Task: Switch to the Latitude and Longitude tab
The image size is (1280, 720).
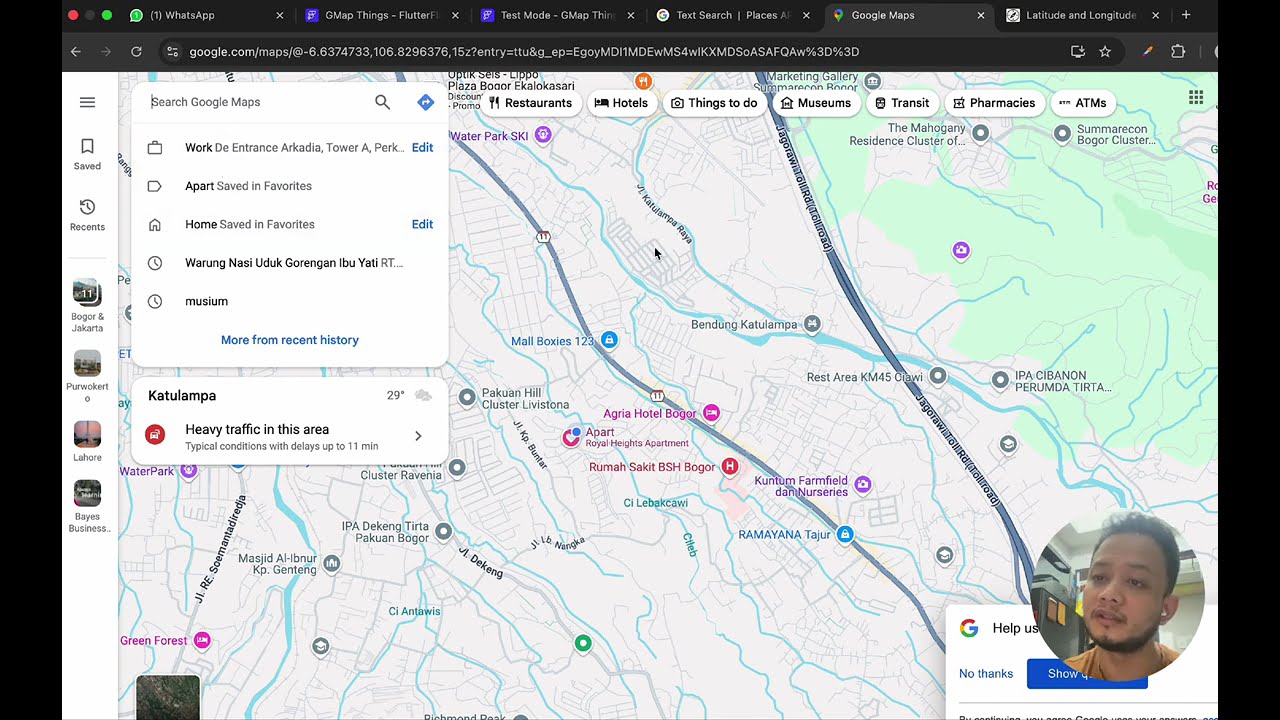Action: (1080, 15)
